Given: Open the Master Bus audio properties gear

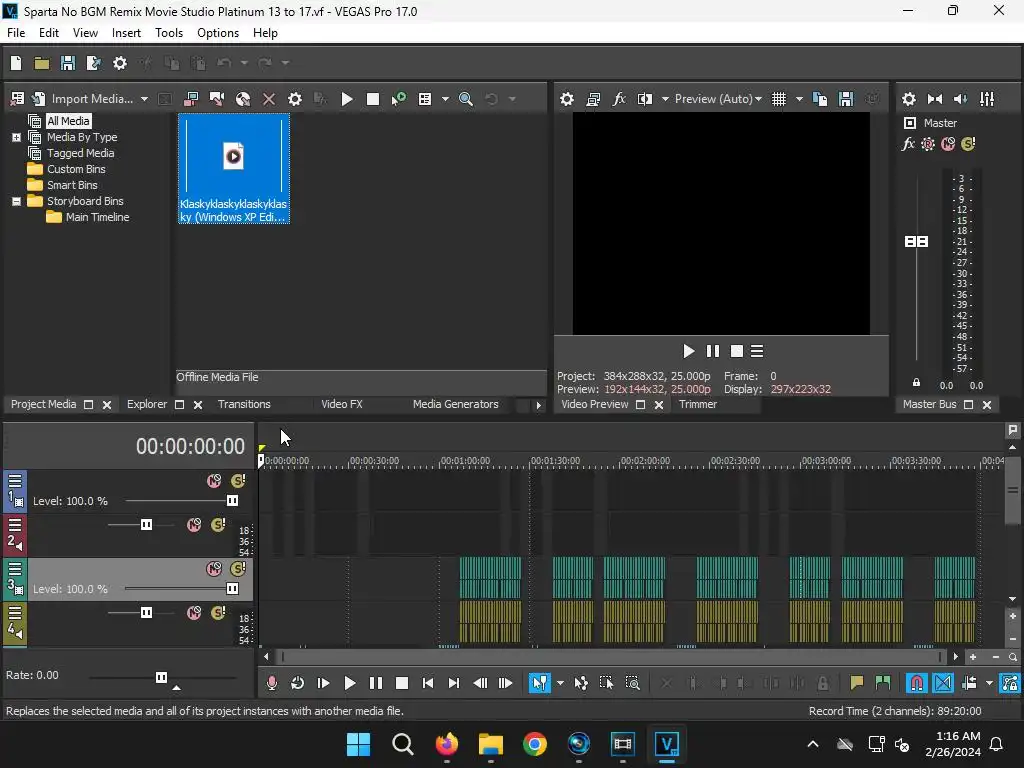Looking at the screenshot, I should tap(908, 99).
